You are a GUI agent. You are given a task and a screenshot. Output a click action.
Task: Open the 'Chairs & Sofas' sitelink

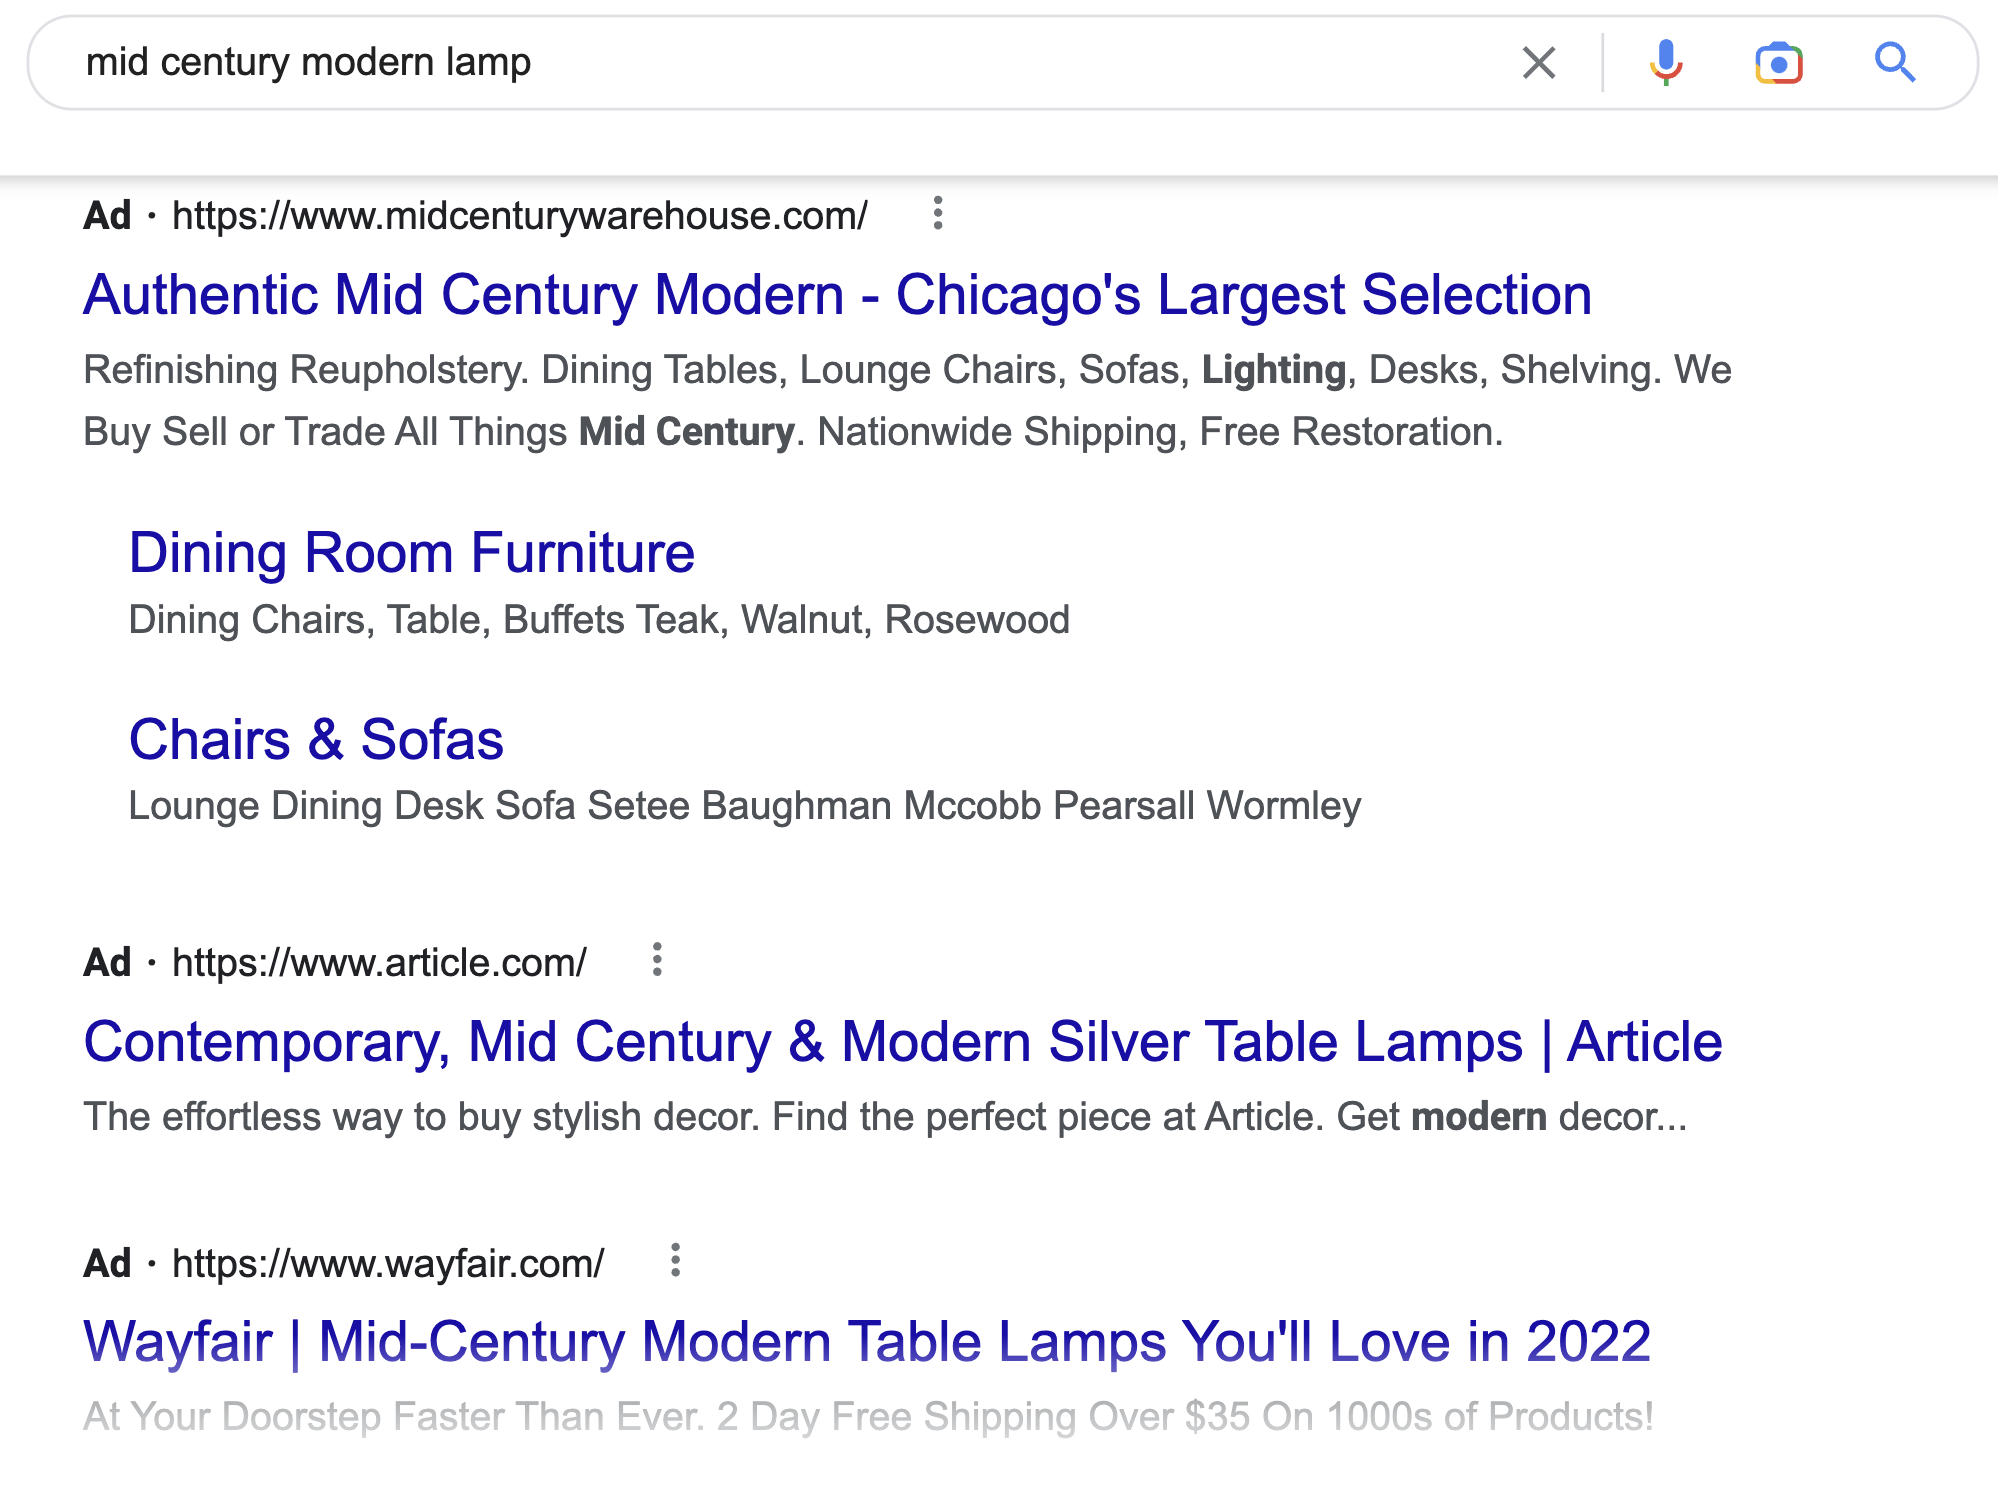click(x=316, y=740)
